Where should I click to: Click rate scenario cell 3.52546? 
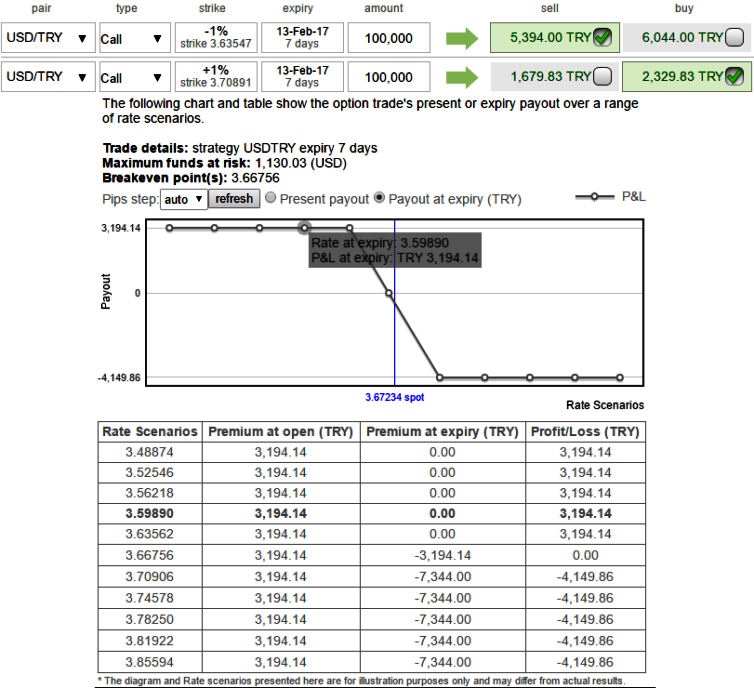click(150, 473)
